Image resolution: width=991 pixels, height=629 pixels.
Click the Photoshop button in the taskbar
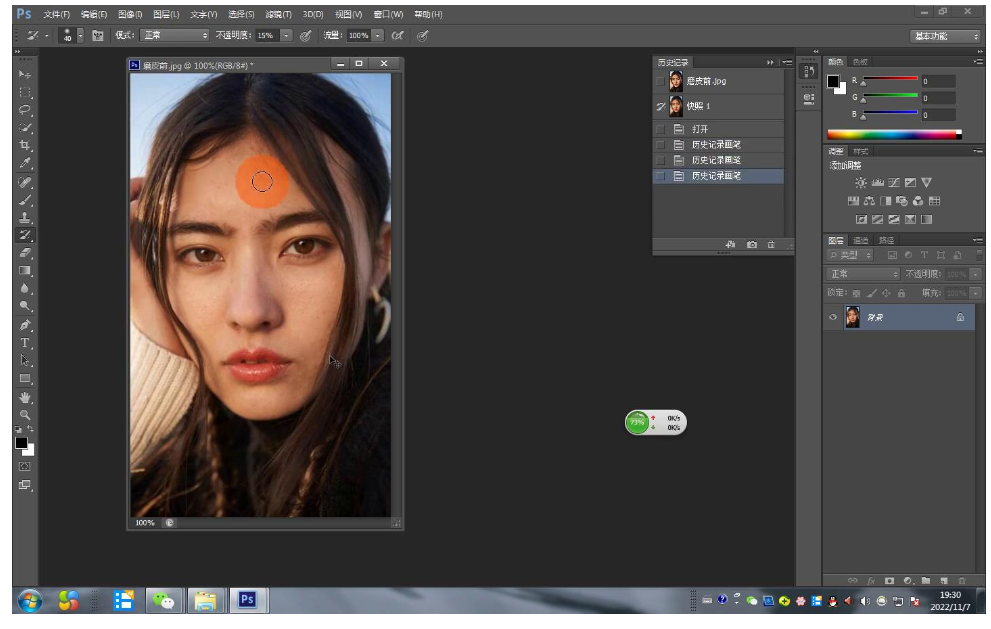248,599
